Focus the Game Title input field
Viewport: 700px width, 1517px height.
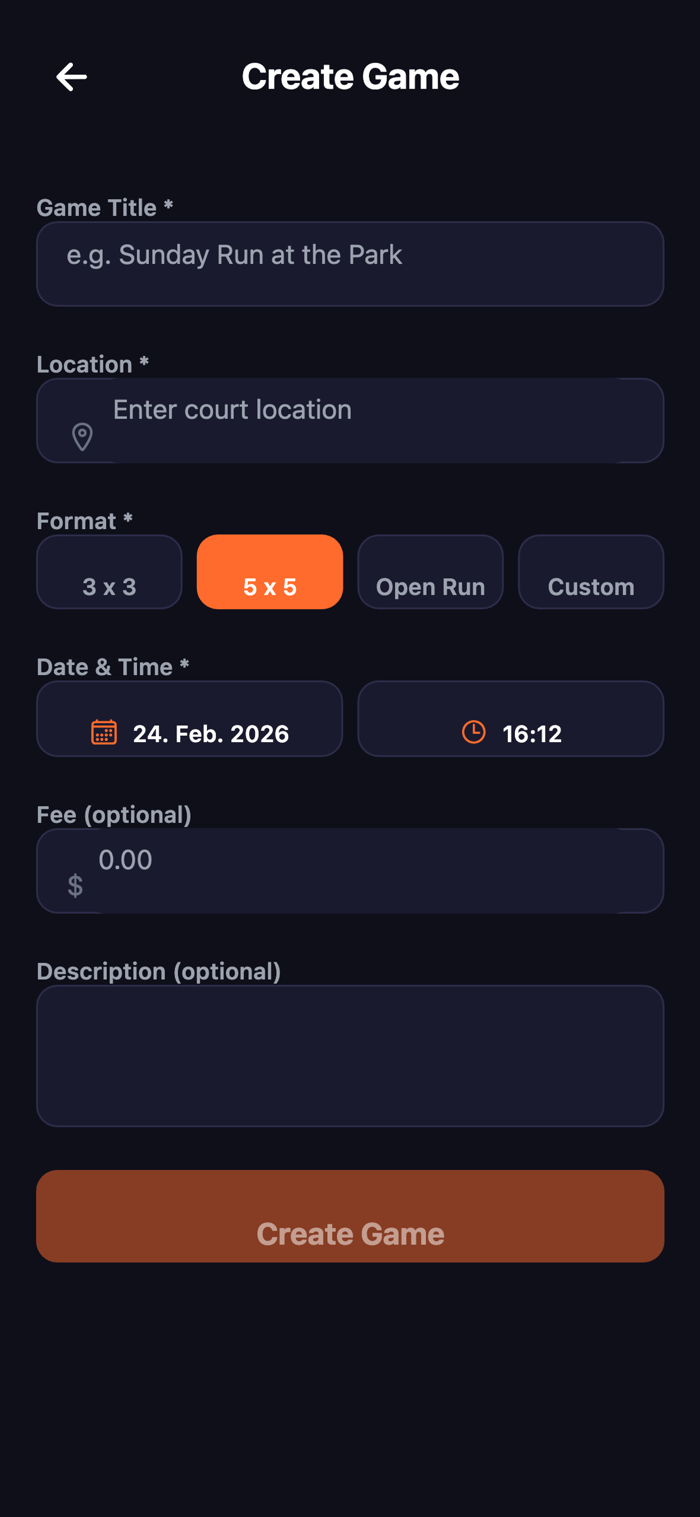tap(350, 264)
